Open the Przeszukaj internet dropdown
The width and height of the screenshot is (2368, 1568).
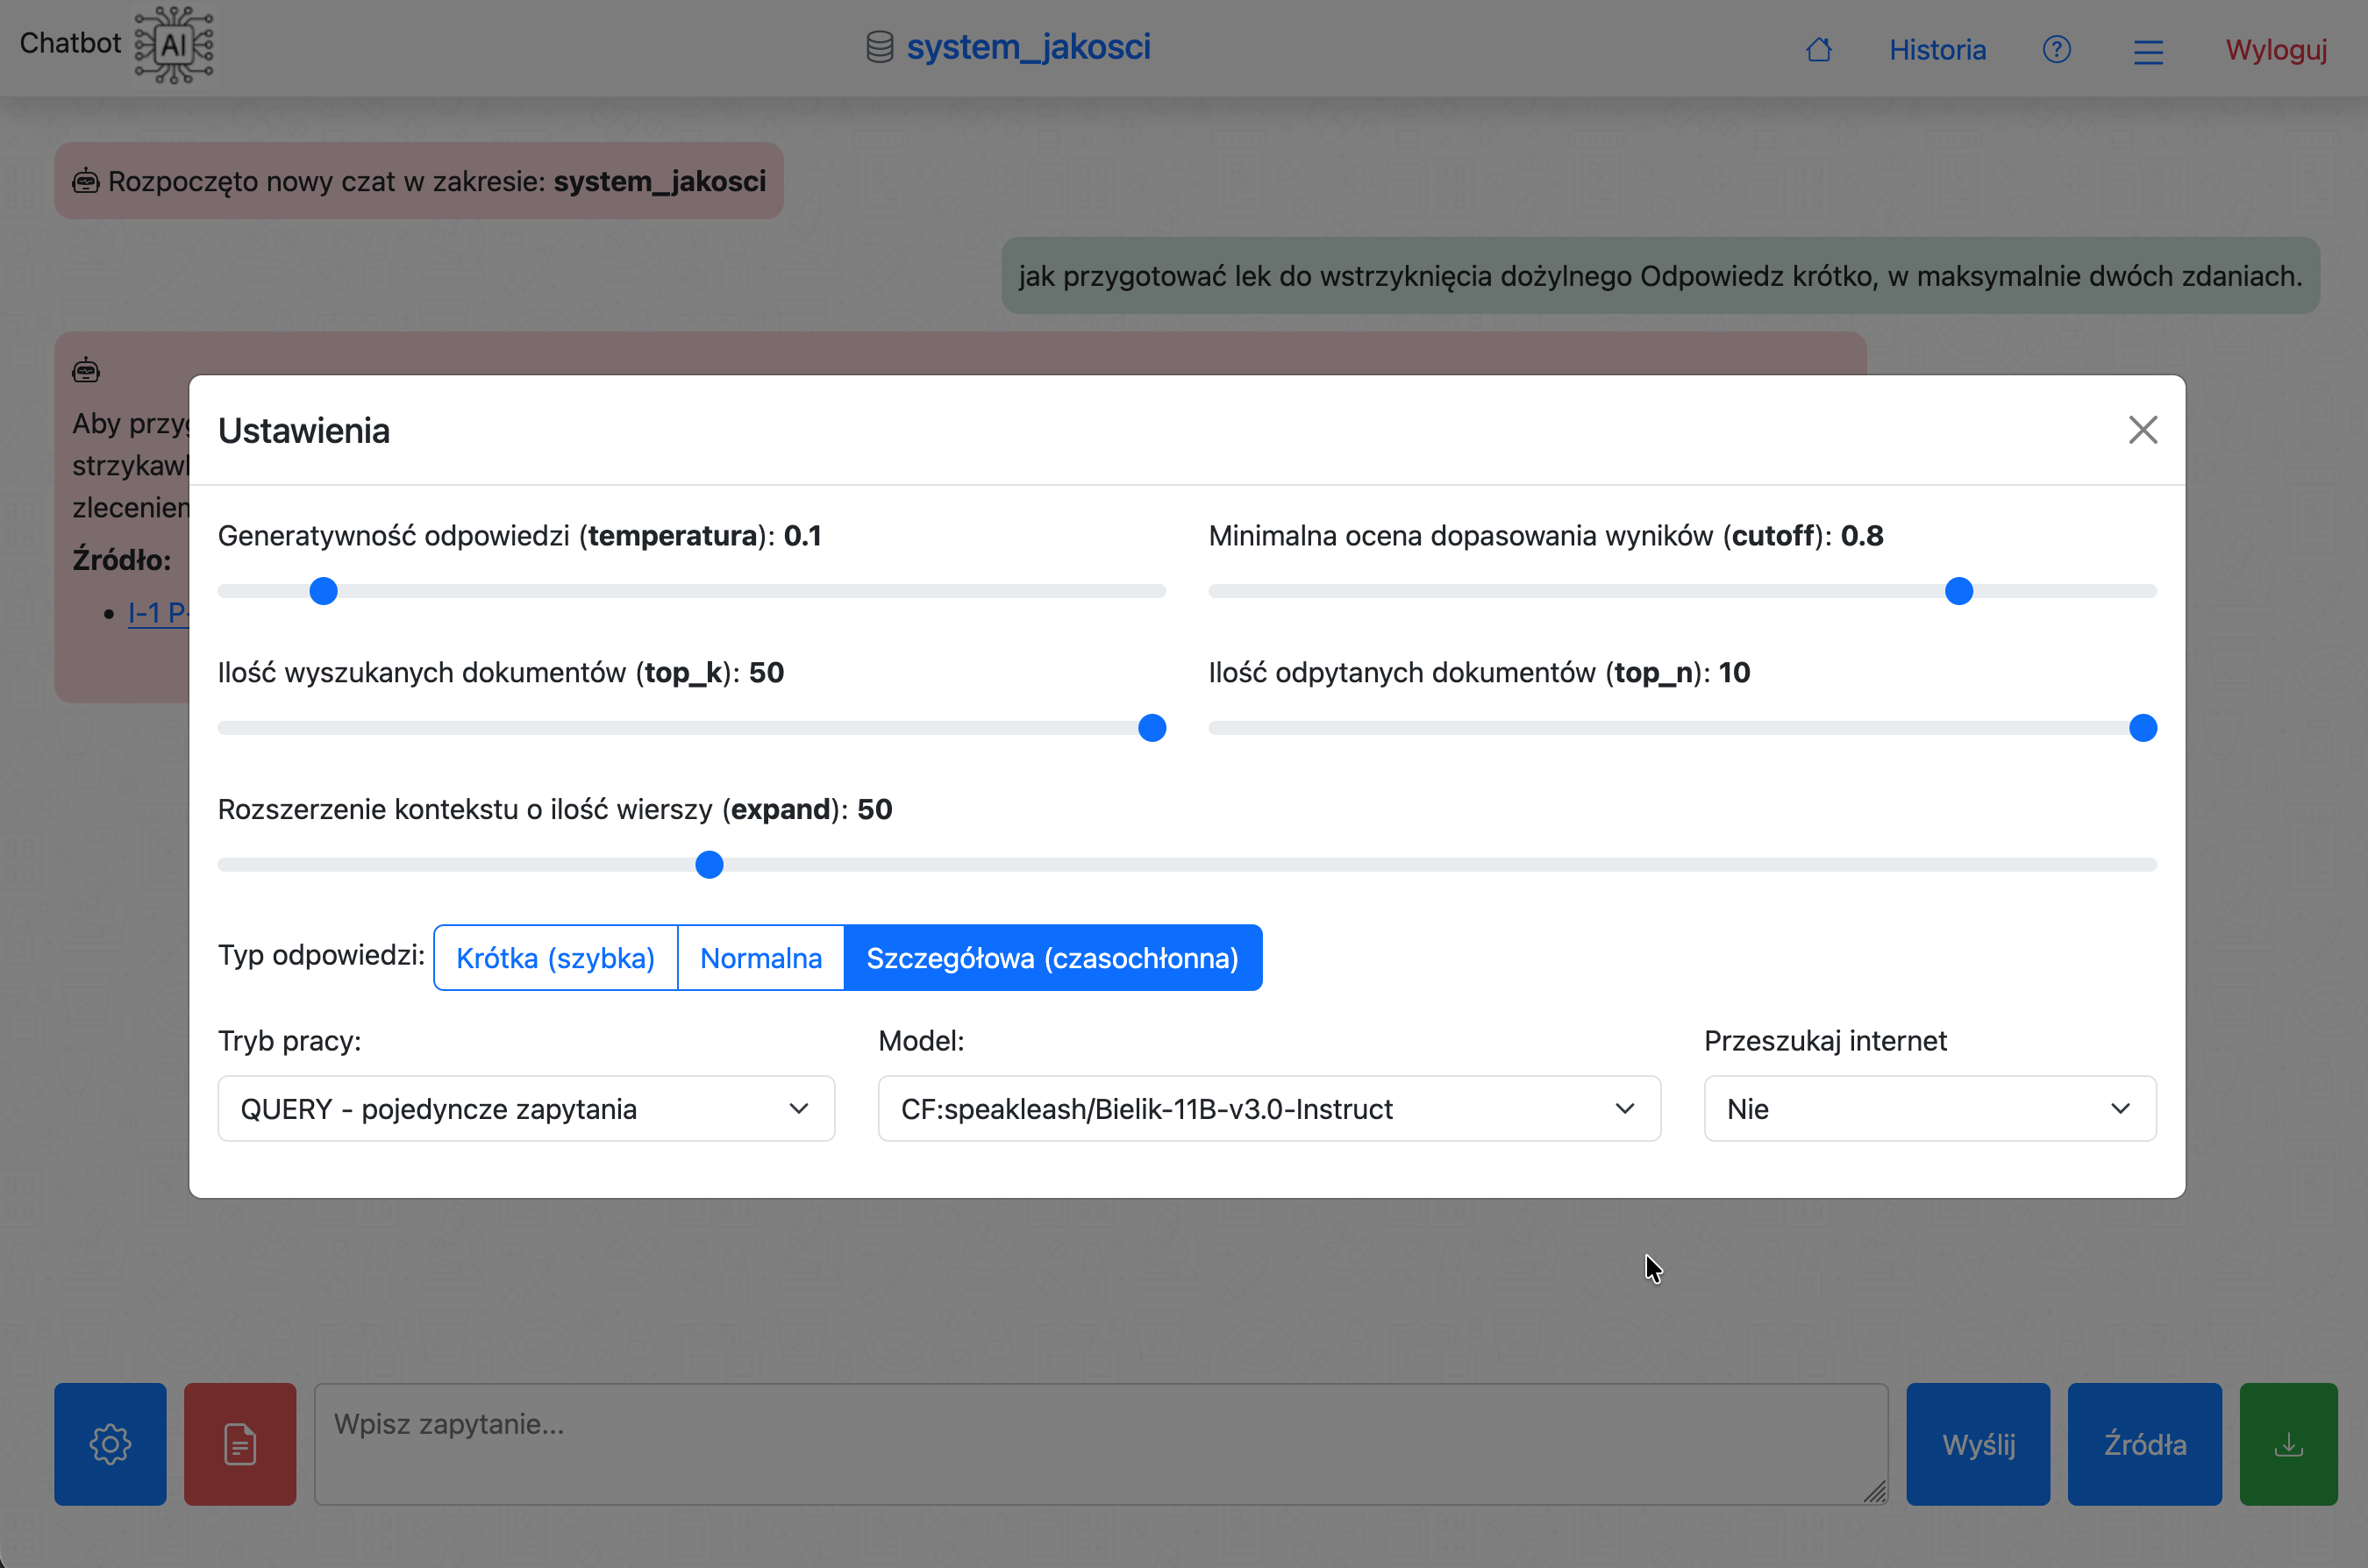pos(1929,1108)
